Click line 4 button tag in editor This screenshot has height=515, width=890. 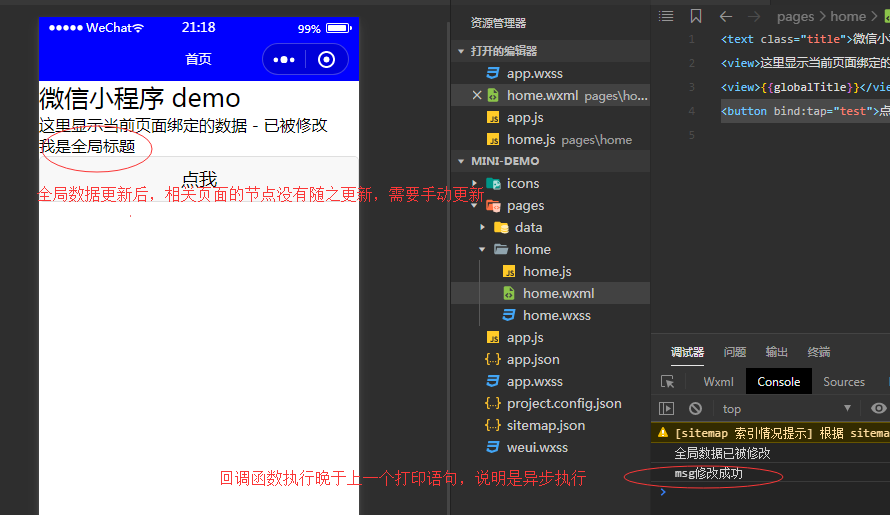(805, 111)
